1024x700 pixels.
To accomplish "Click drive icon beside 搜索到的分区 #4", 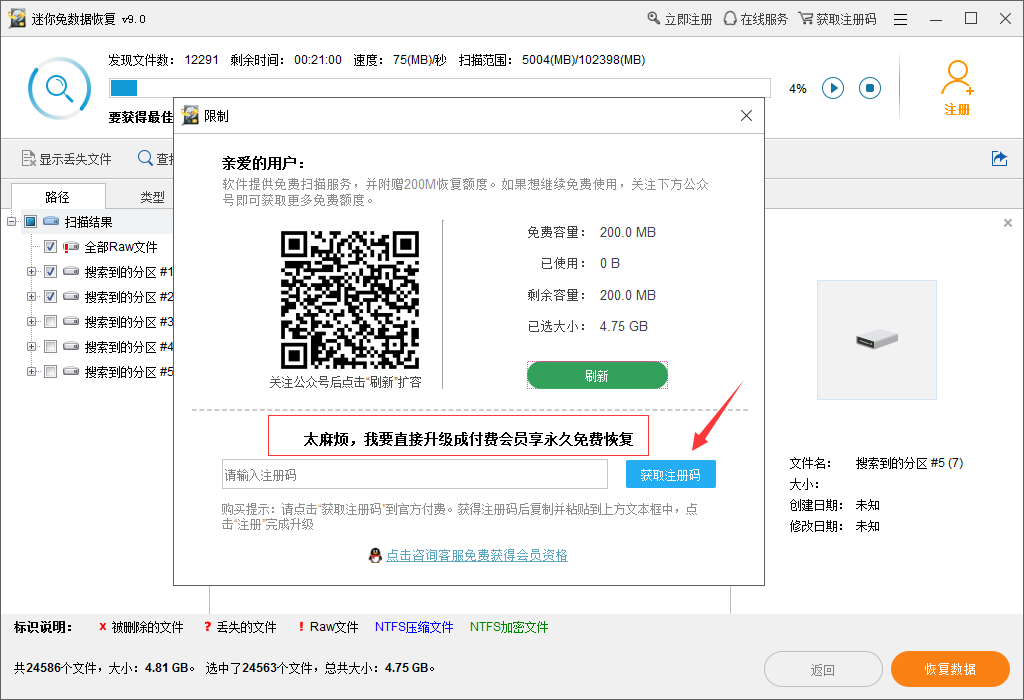I will [x=71, y=347].
